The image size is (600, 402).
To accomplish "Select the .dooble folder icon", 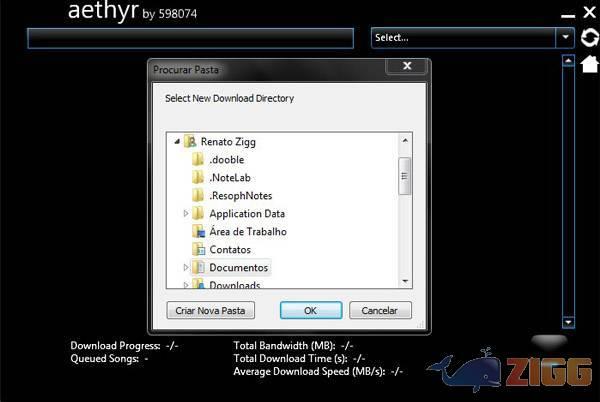I will 198,160.
